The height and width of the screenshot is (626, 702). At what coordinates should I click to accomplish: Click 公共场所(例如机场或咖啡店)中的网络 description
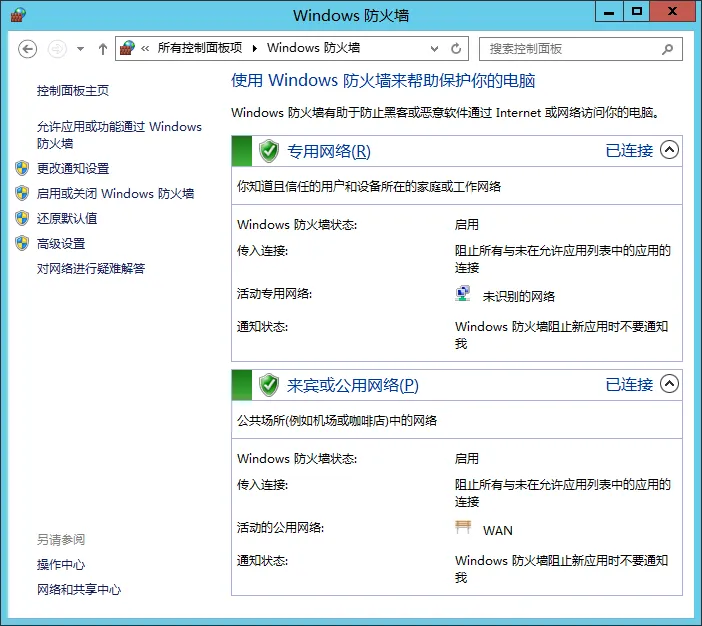click(x=337, y=420)
